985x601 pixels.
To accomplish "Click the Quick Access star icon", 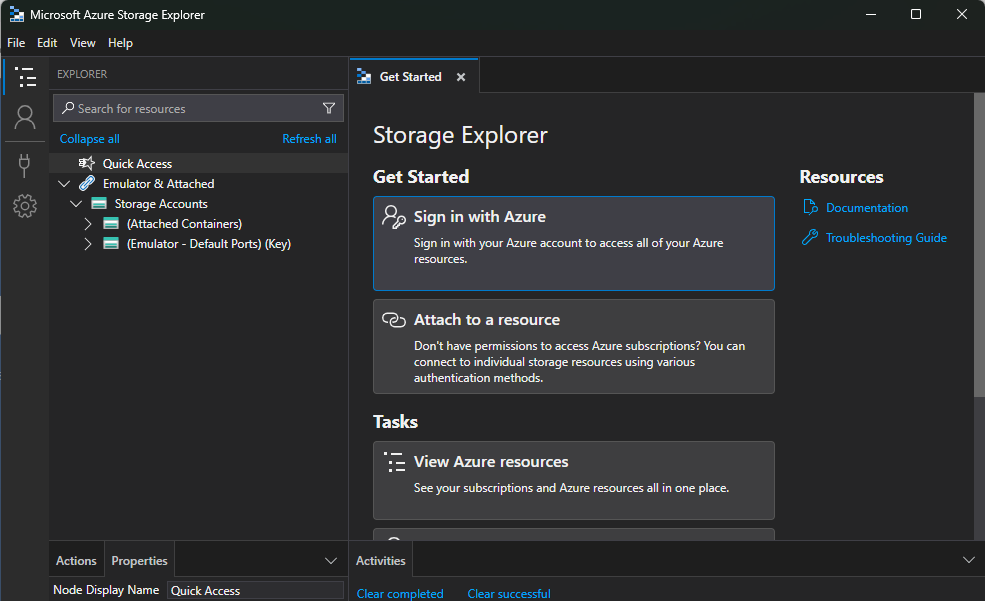I will click(x=87, y=163).
